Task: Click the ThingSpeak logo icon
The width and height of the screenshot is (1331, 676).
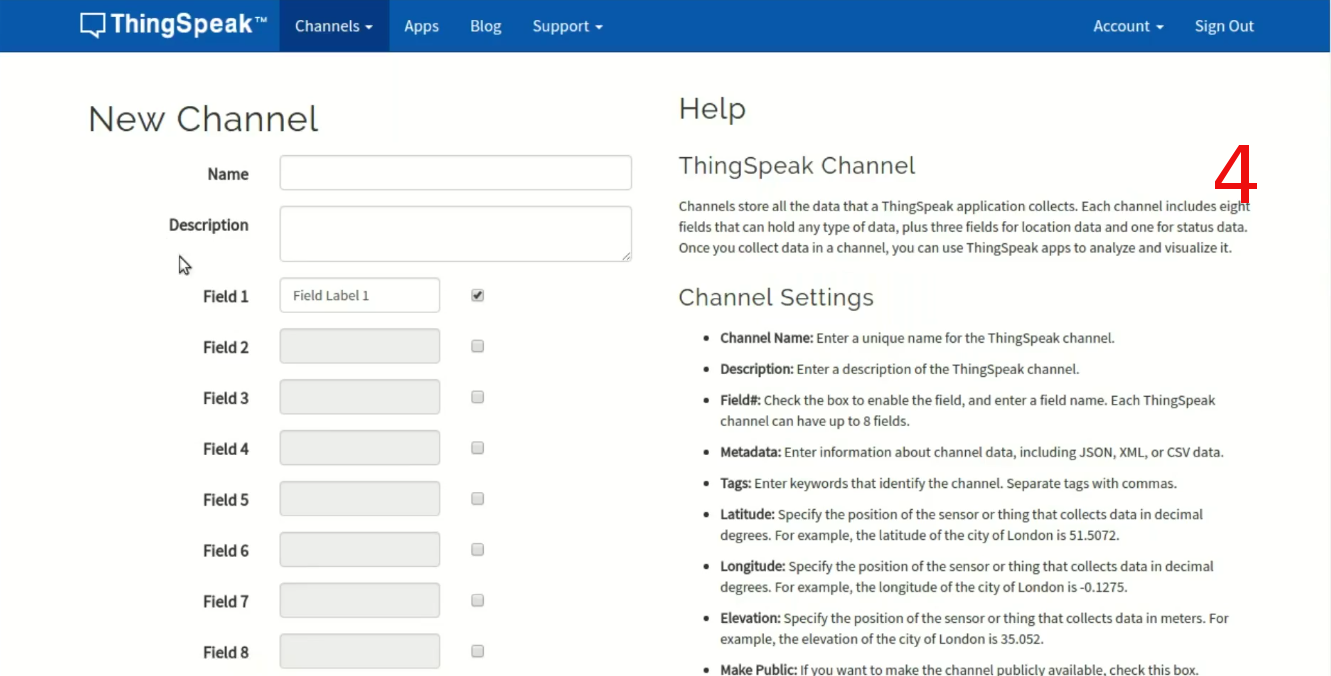Action: point(93,26)
